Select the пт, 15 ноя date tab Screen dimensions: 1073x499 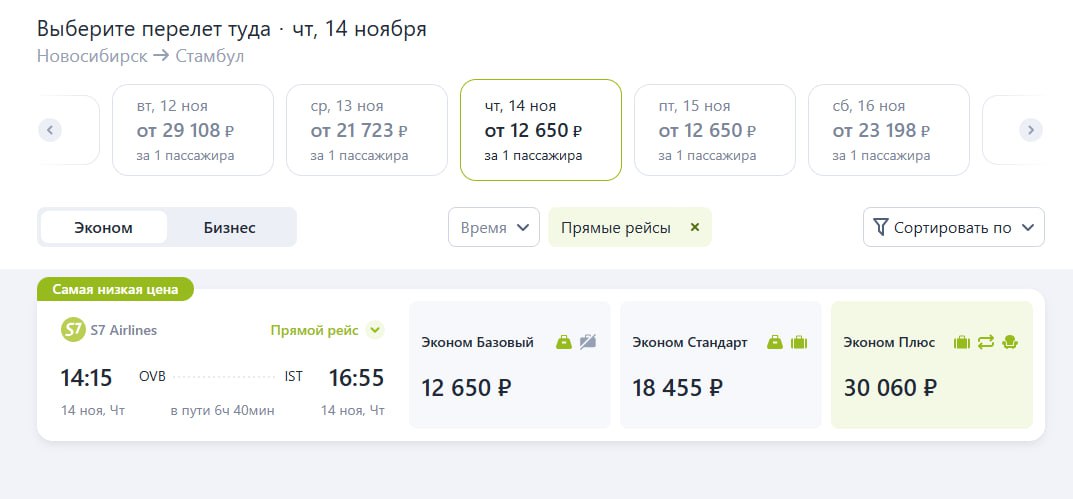[714, 130]
